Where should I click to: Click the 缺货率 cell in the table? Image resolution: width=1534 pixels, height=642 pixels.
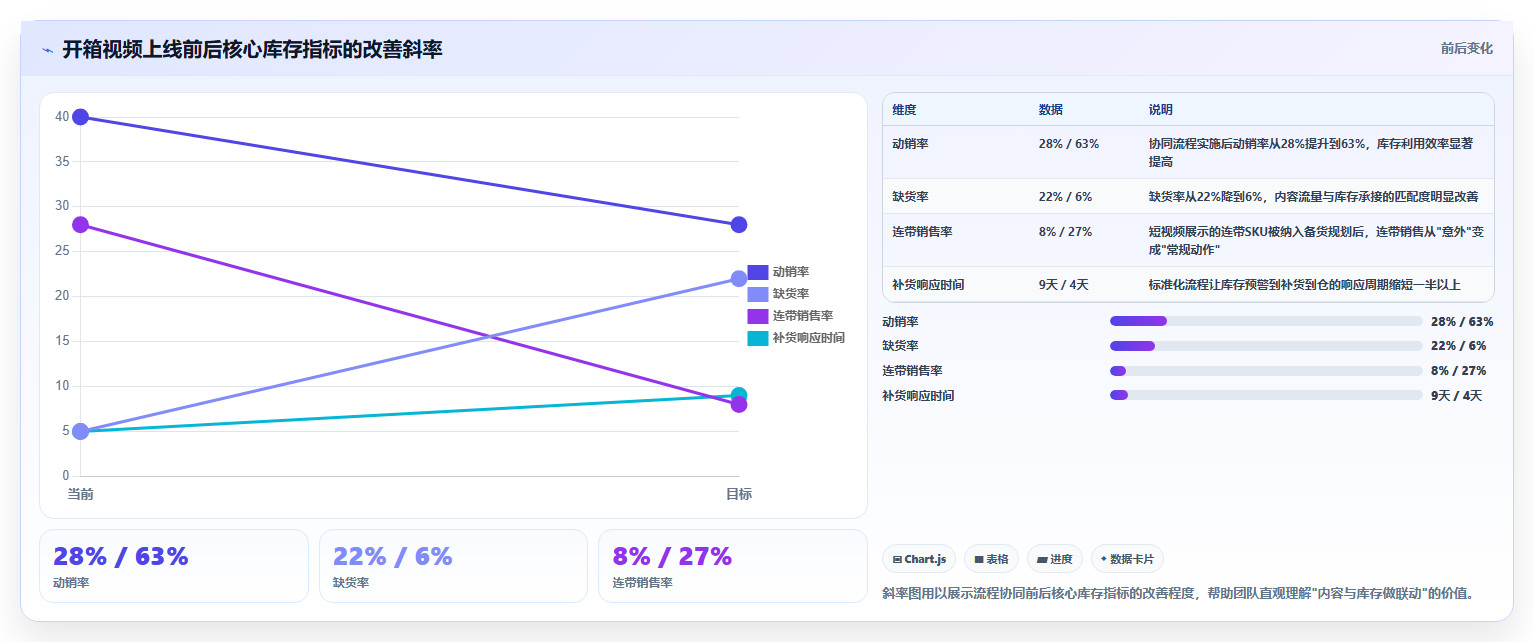click(956, 196)
